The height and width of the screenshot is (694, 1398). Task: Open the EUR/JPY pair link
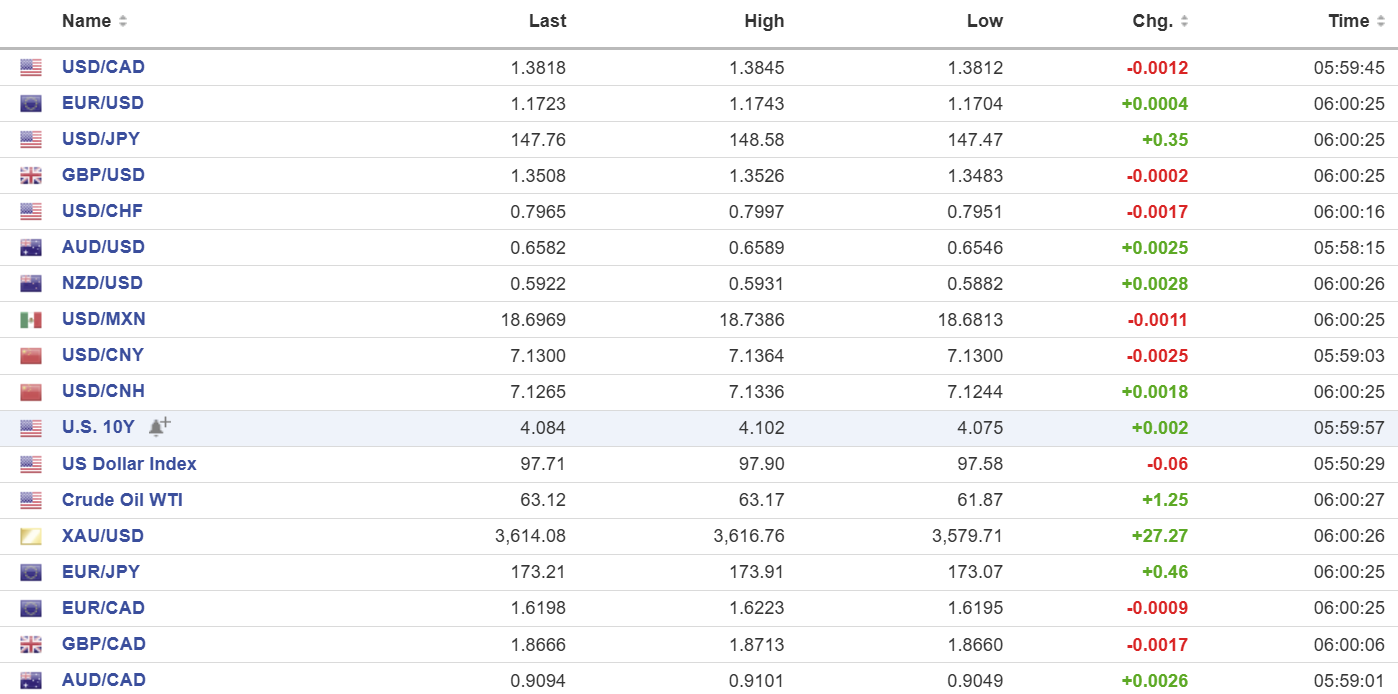[101, 571]
